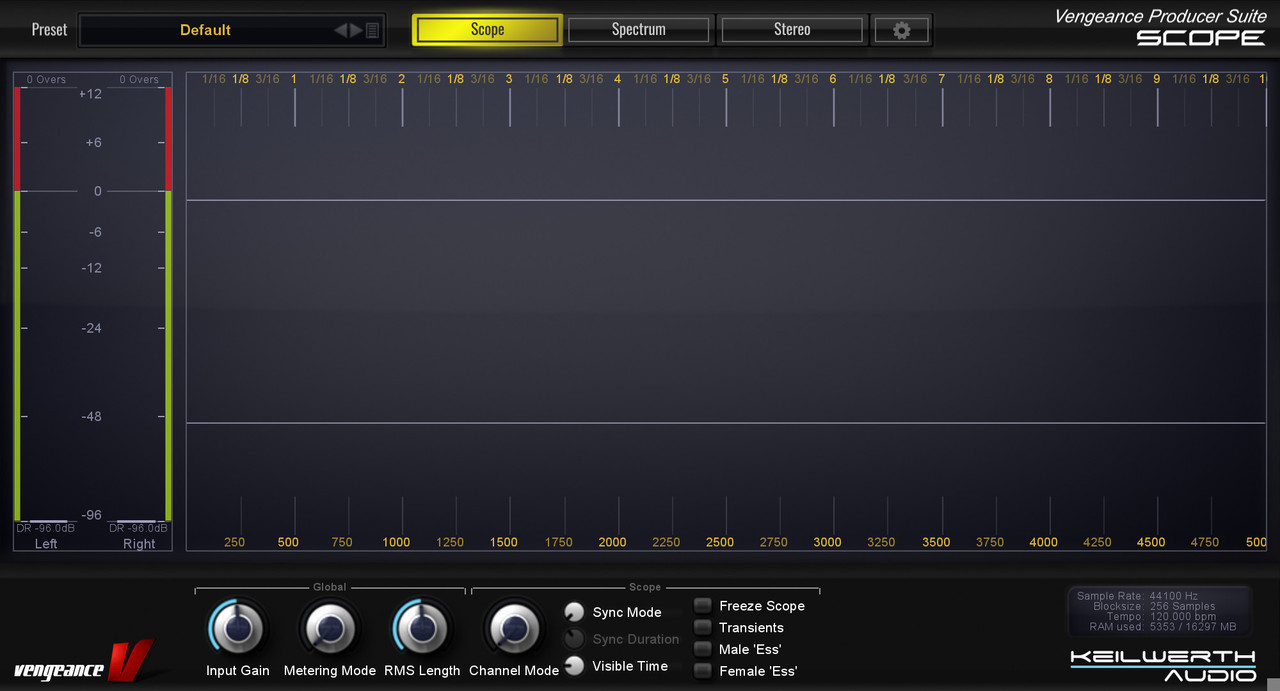Screen dimensions: 1280x691
Task: Click the Right channel level meter bar
Action: click(x=169, y=304)
